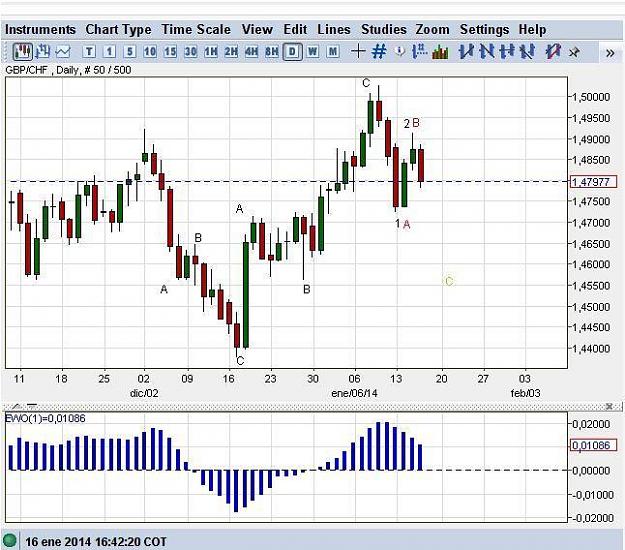The width and height of the screenshot is (625, 550).
Task: Switch to 5-minute time scale
Action: tap(130, 52)
